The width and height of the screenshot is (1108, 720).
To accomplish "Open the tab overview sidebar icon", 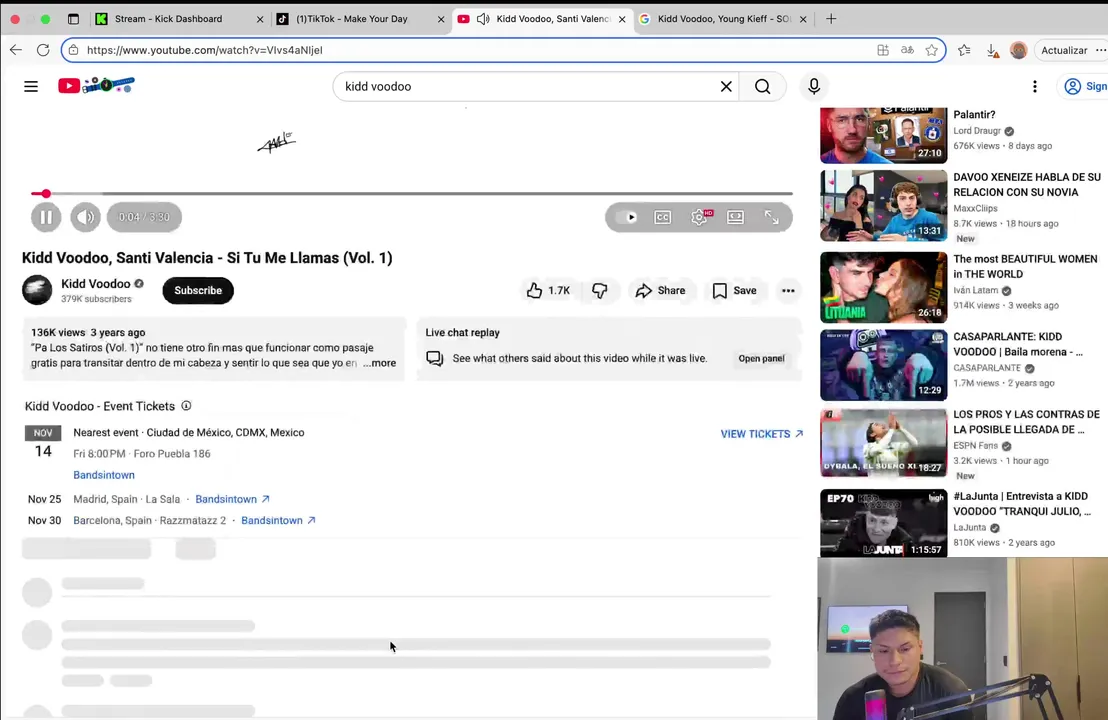I will [x=73, y=19].
